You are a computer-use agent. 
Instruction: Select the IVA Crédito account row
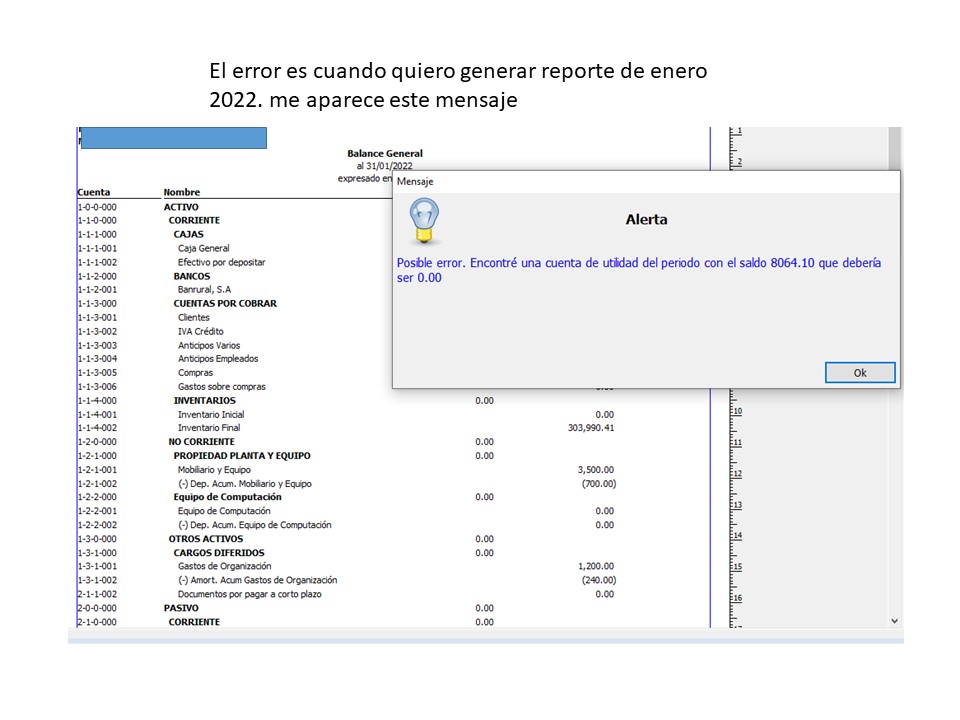(200, 331)
